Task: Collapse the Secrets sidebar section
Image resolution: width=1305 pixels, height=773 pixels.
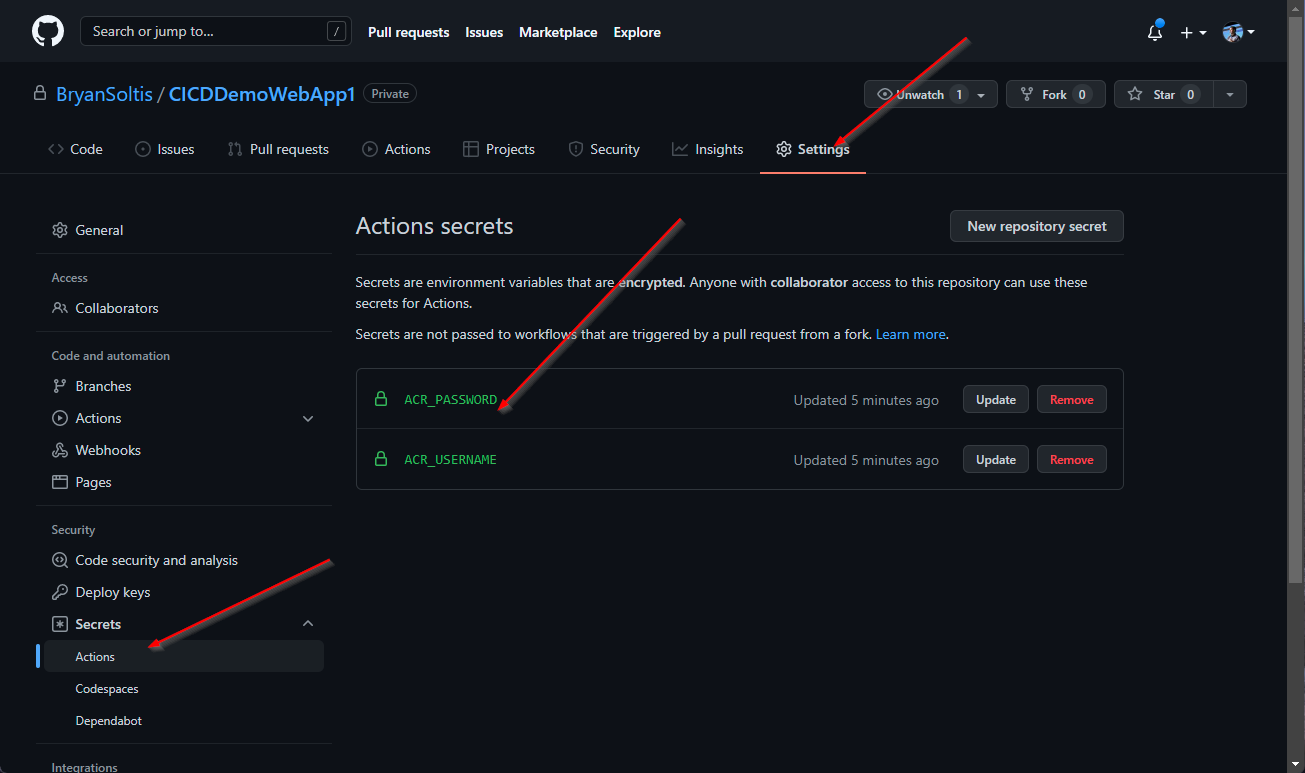Action: pos(308,624)
